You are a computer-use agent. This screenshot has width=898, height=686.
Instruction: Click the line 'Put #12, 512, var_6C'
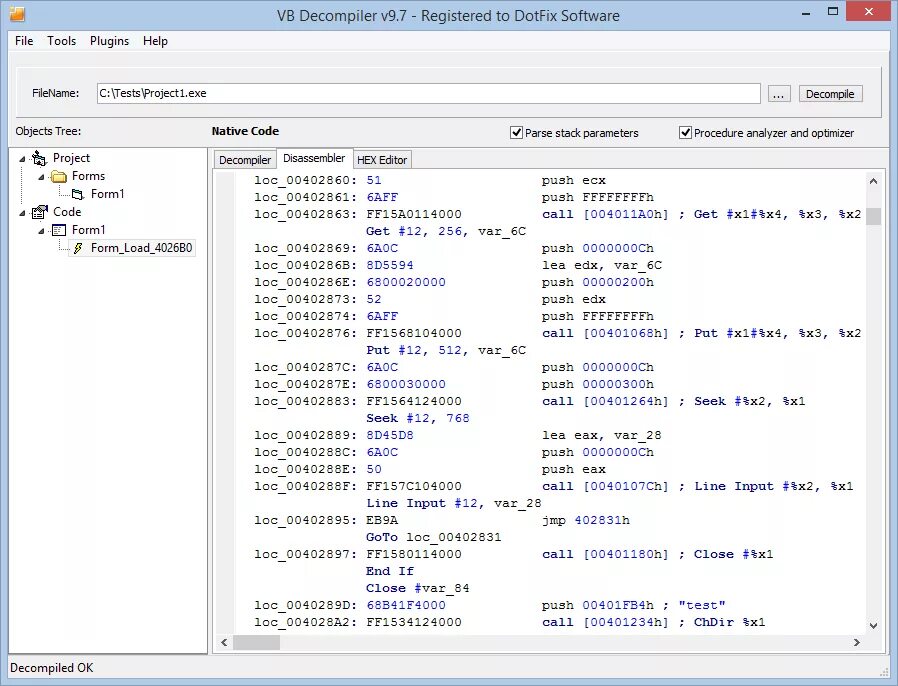[446, 350]
